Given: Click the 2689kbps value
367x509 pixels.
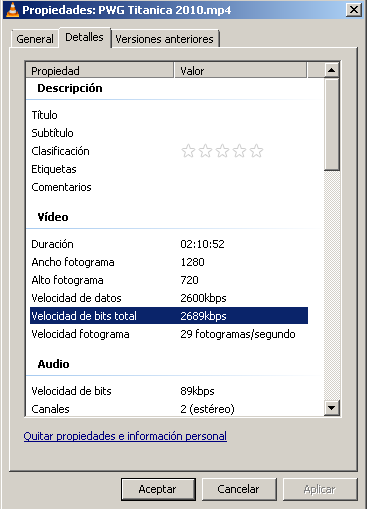Looking at the screenshot, I should click(x=203, y=316).
